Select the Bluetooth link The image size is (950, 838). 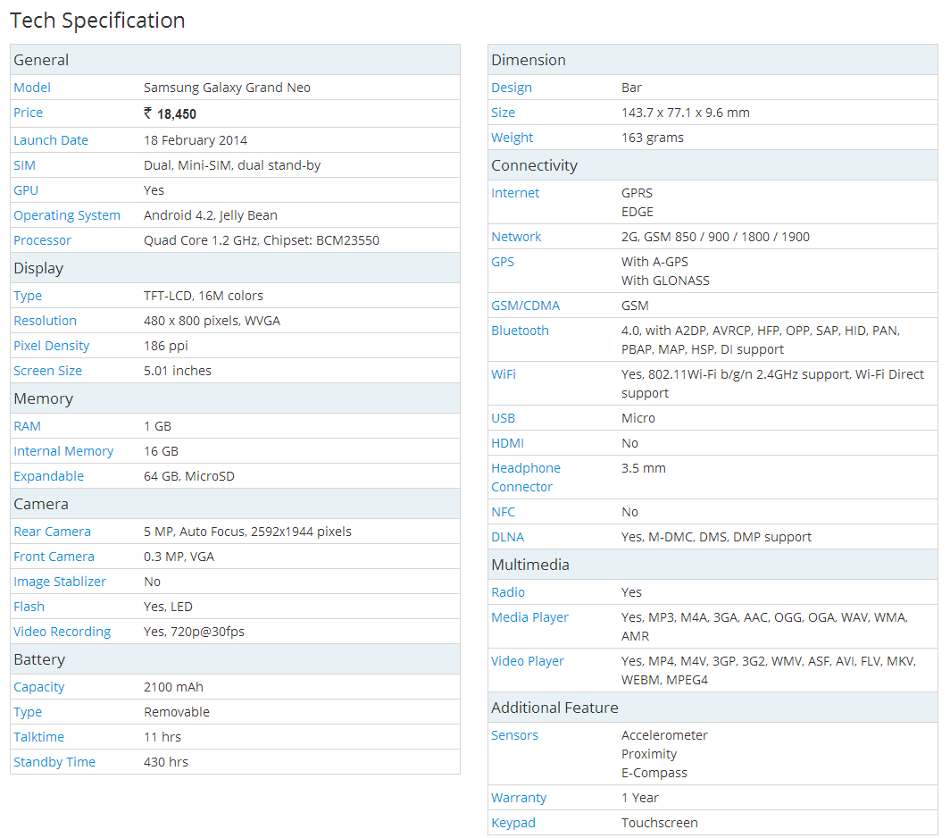pos(520,331)
